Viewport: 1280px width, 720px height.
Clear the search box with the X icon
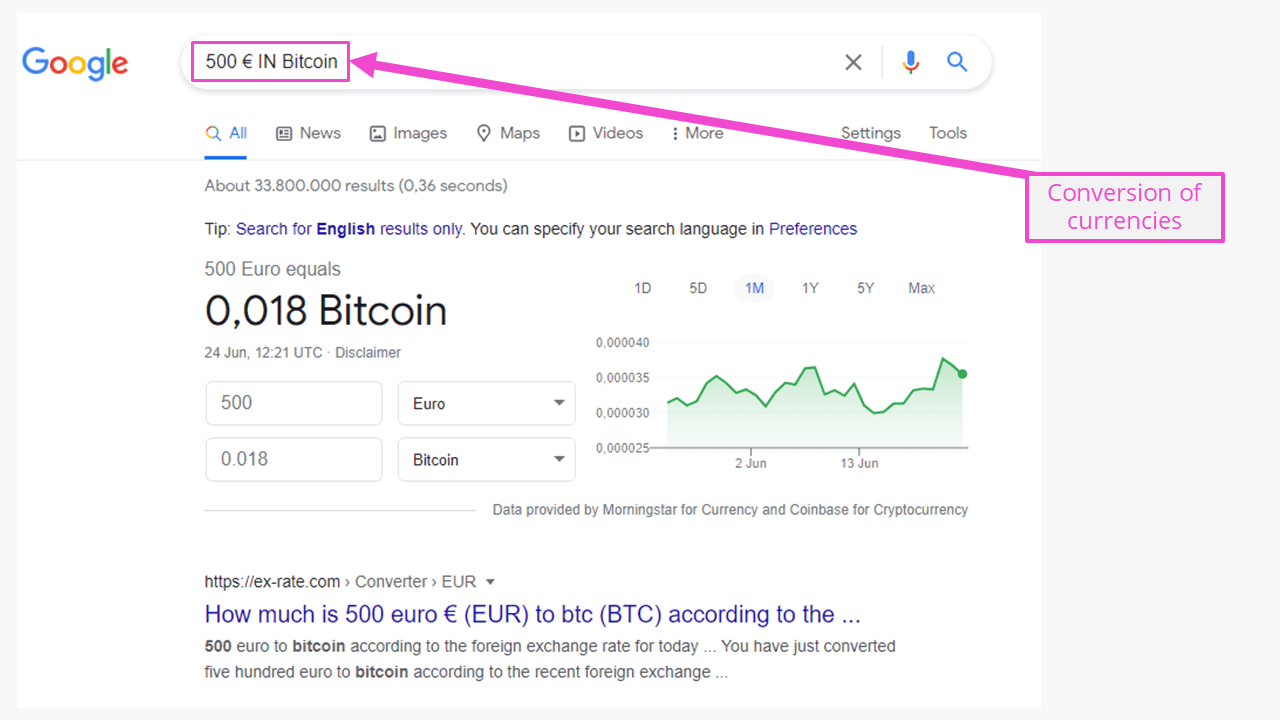(x=853, y=62)
